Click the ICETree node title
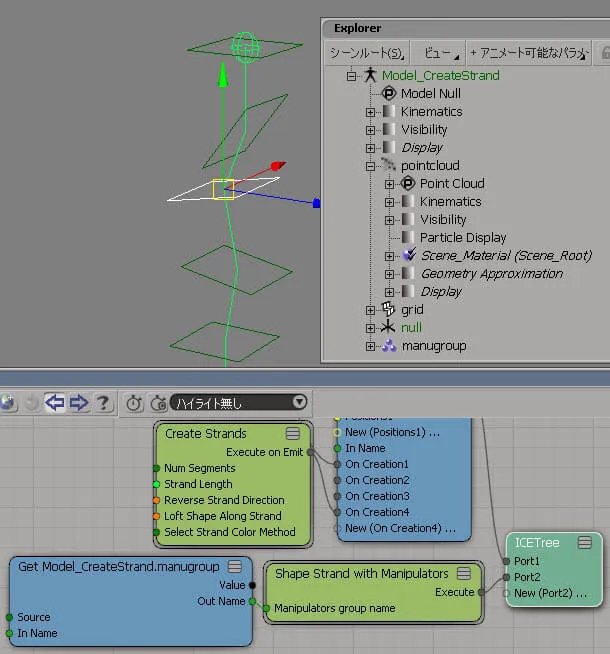This screenshot has height=654, width=610. (x=537, y=542)
